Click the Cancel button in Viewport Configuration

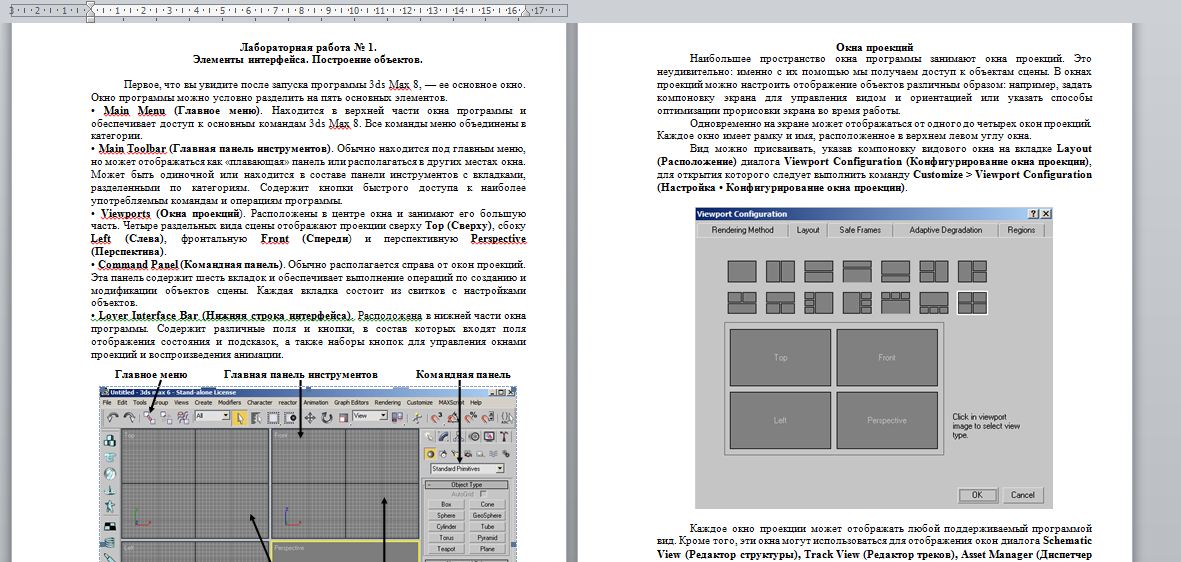tap(1022, 495)
